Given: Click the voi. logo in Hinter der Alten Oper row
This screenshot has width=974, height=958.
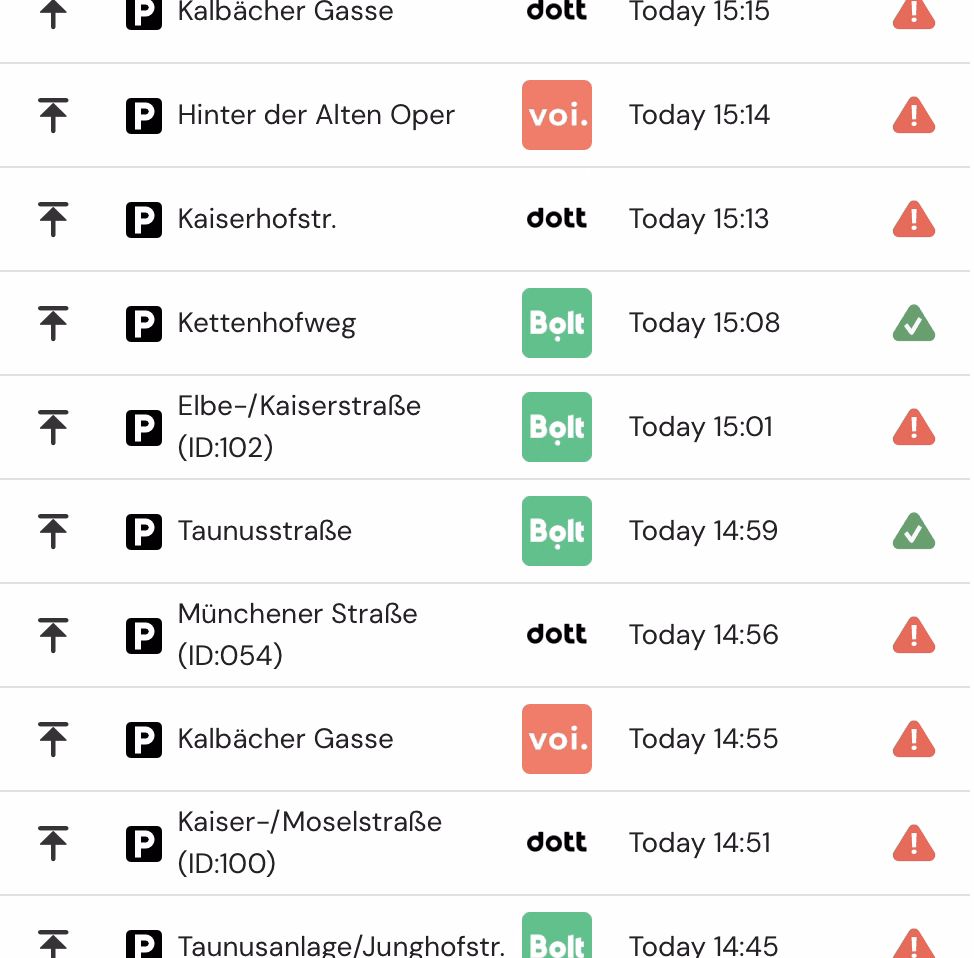Looking at the screenshot, I should [557, 115].
